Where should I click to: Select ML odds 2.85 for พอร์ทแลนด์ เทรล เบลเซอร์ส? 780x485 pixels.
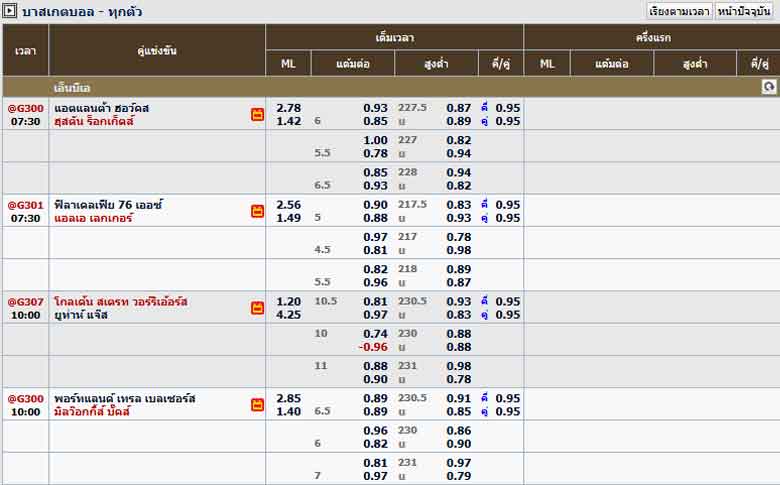click(x=288, y=399)
